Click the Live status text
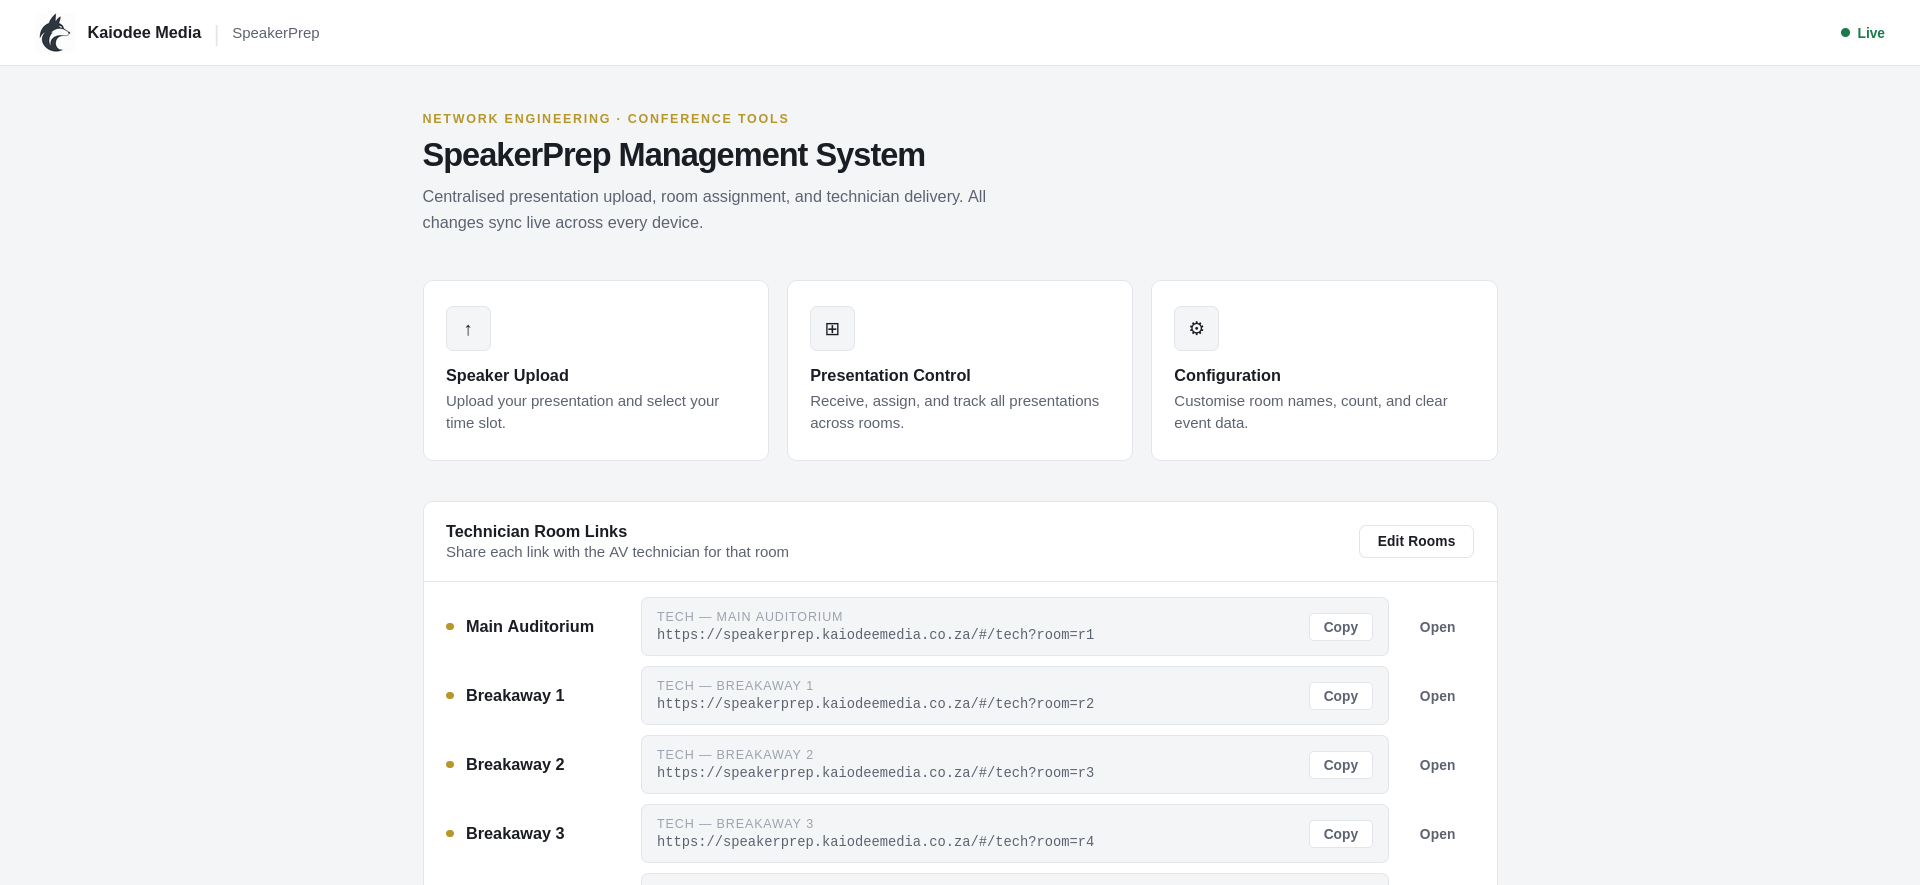1920x885 pixels. pyautogui.click(x=1870, y=33)
